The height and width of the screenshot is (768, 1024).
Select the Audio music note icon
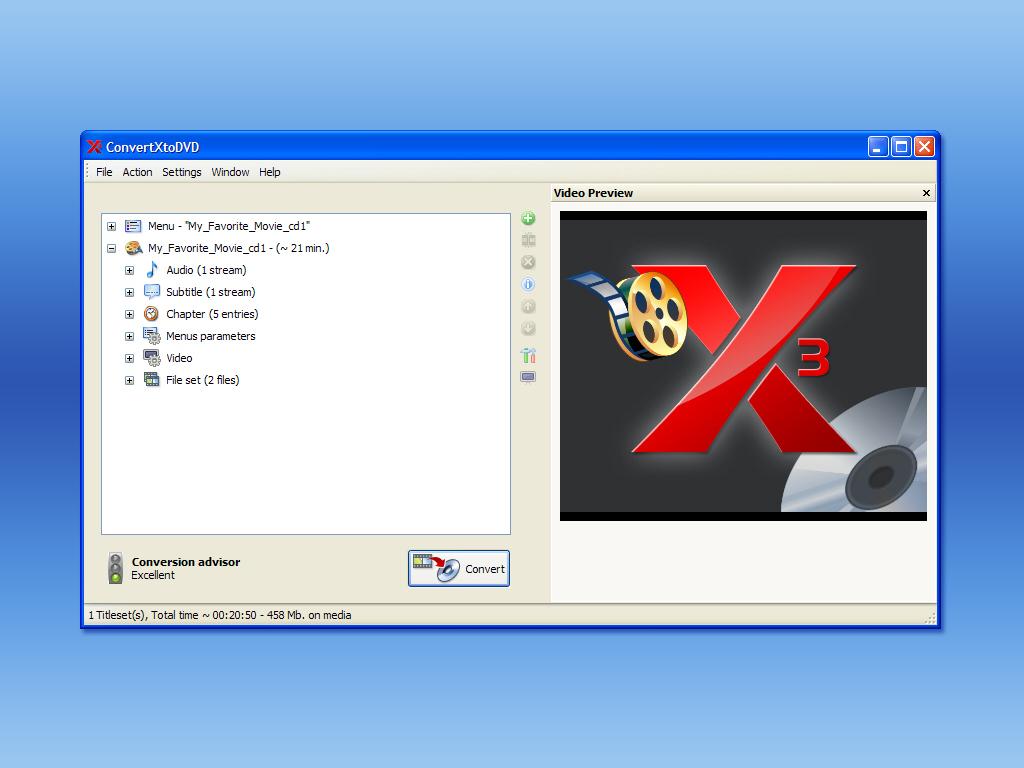[152, 270]
